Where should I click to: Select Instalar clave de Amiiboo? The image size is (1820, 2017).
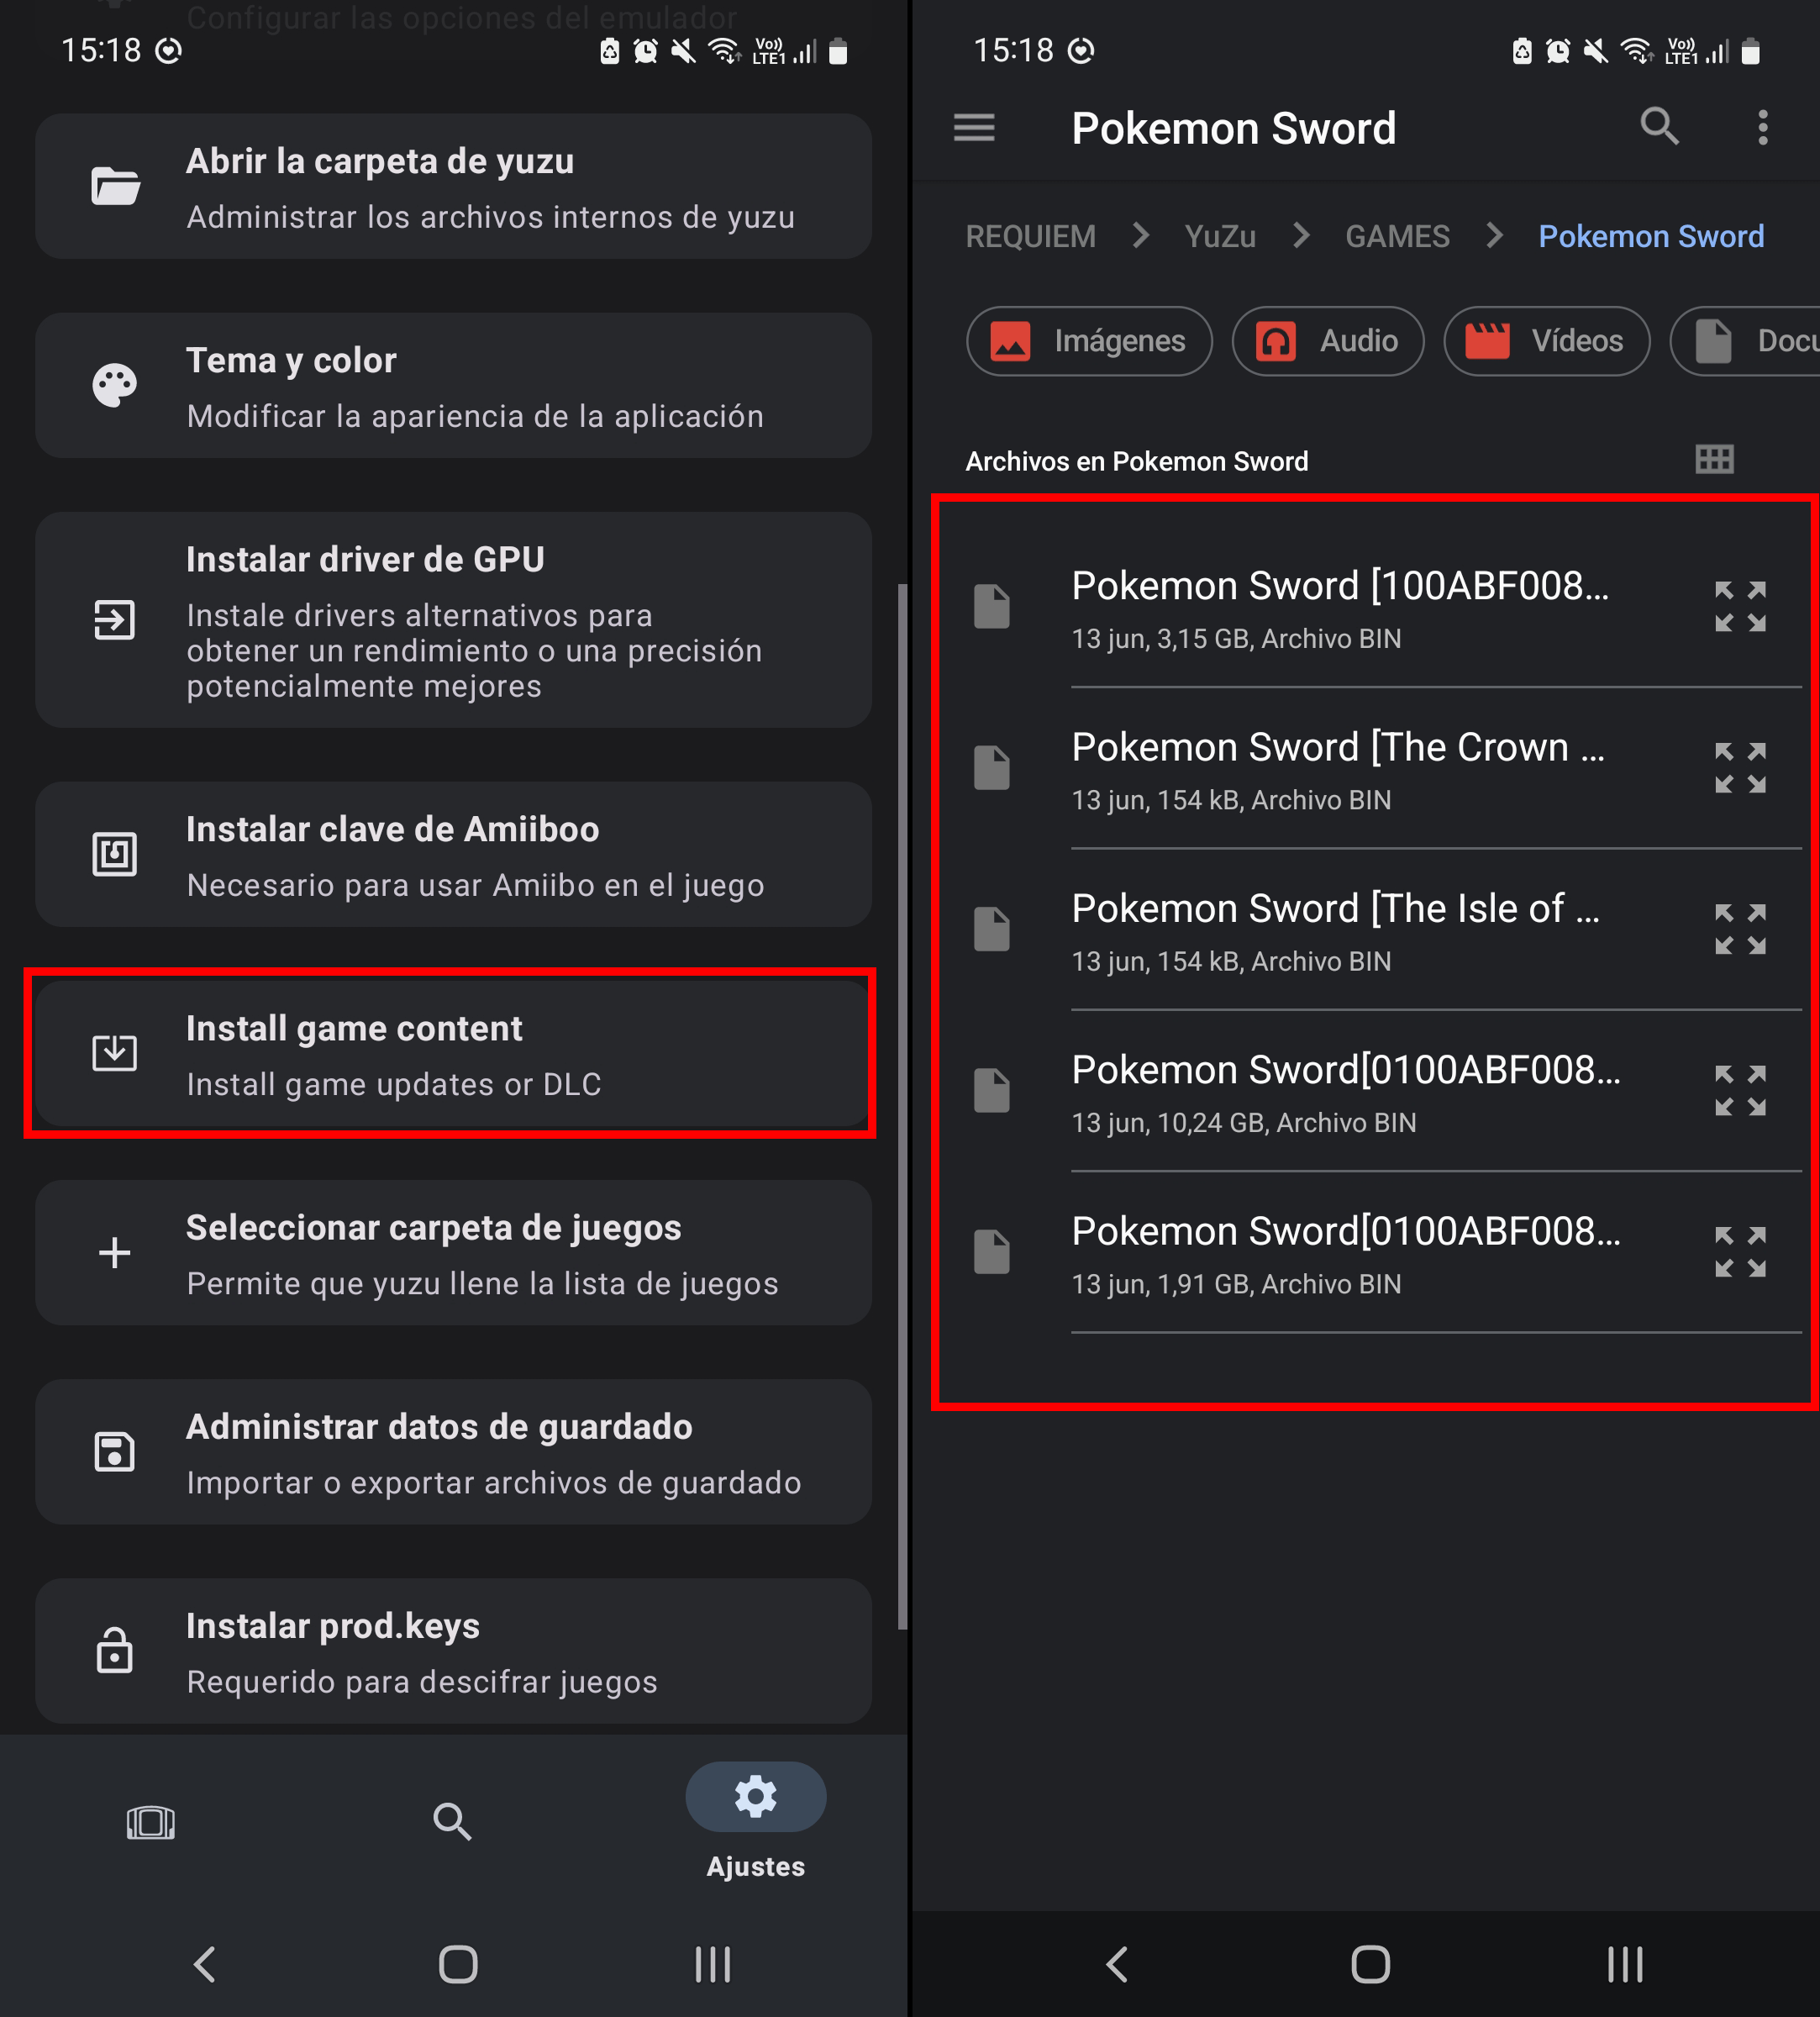click(x=453, y=854)
